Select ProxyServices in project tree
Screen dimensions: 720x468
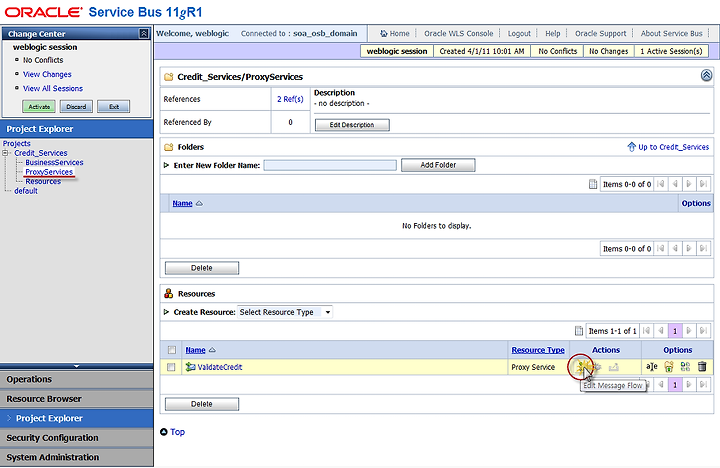(x=49, y=172)
